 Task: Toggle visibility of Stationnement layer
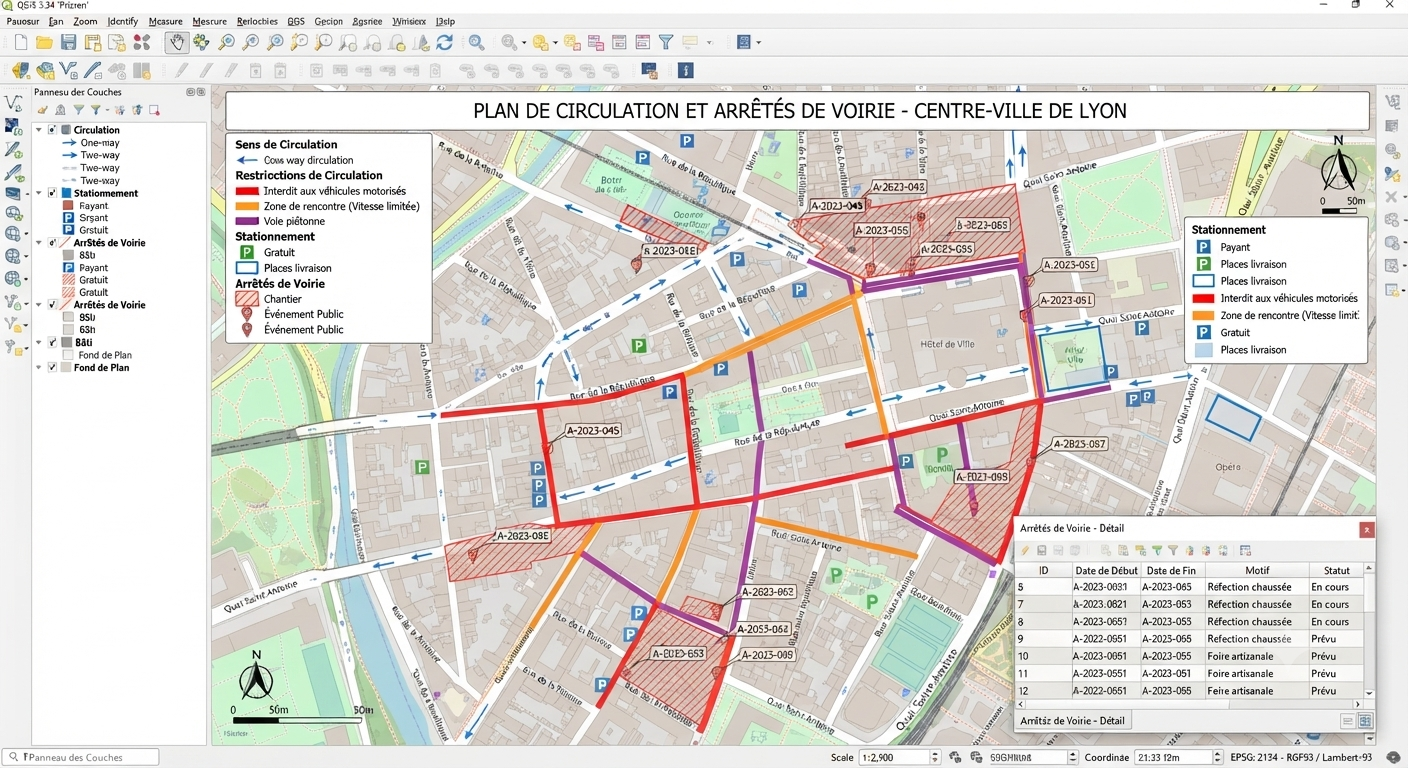coord(51,193)
